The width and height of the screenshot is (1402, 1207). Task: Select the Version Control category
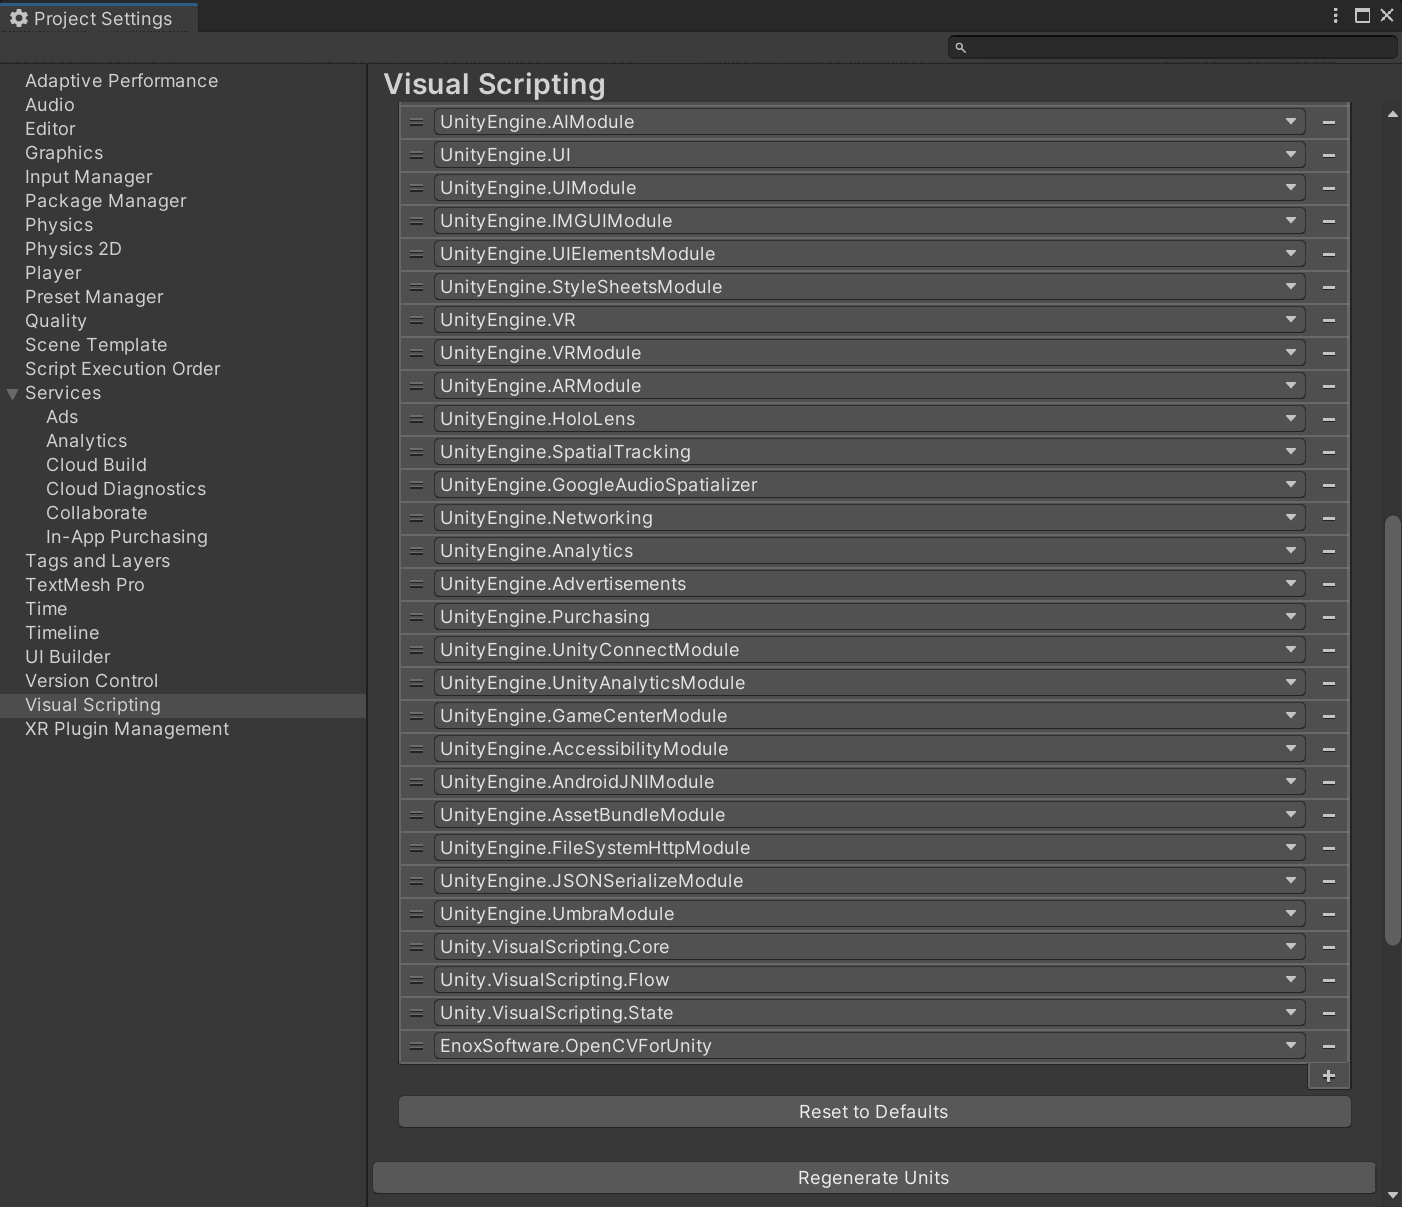[91, 681]
